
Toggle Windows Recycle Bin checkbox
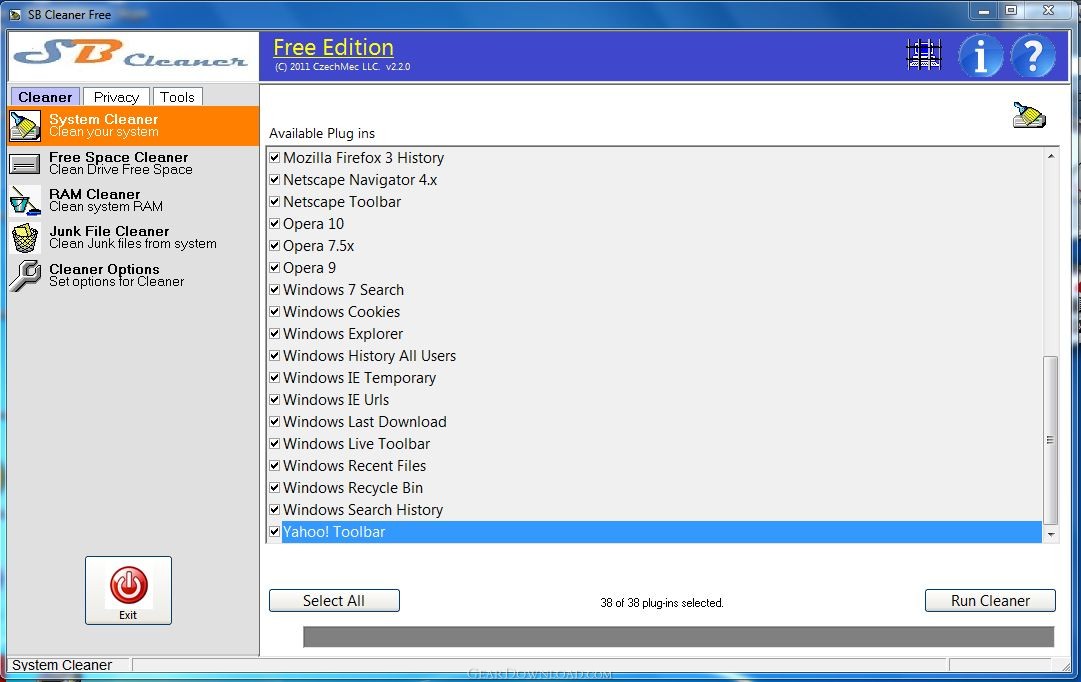(274, 488)
